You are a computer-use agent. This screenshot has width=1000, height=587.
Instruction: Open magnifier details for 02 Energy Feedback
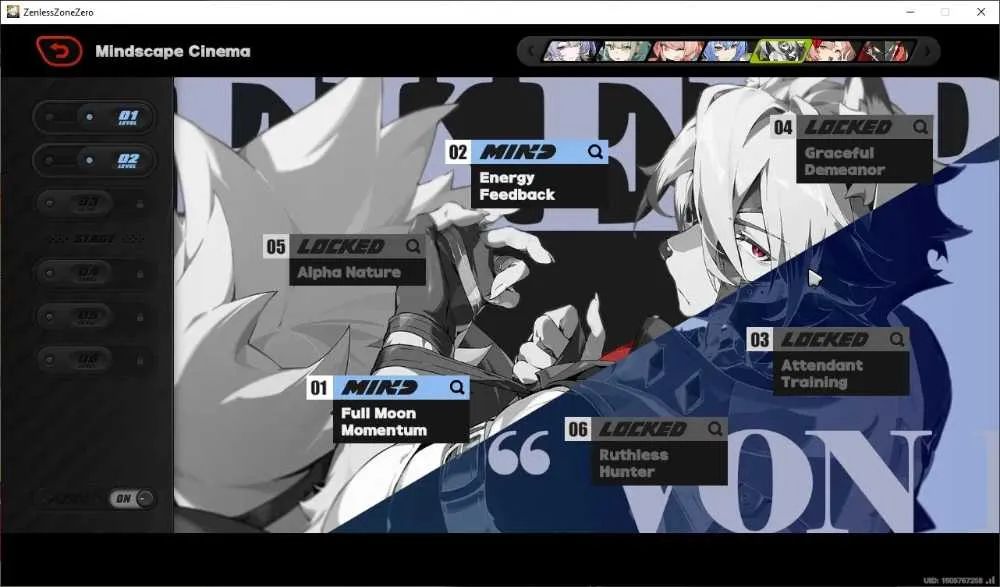pyautogui.click(x=595, y=152)
